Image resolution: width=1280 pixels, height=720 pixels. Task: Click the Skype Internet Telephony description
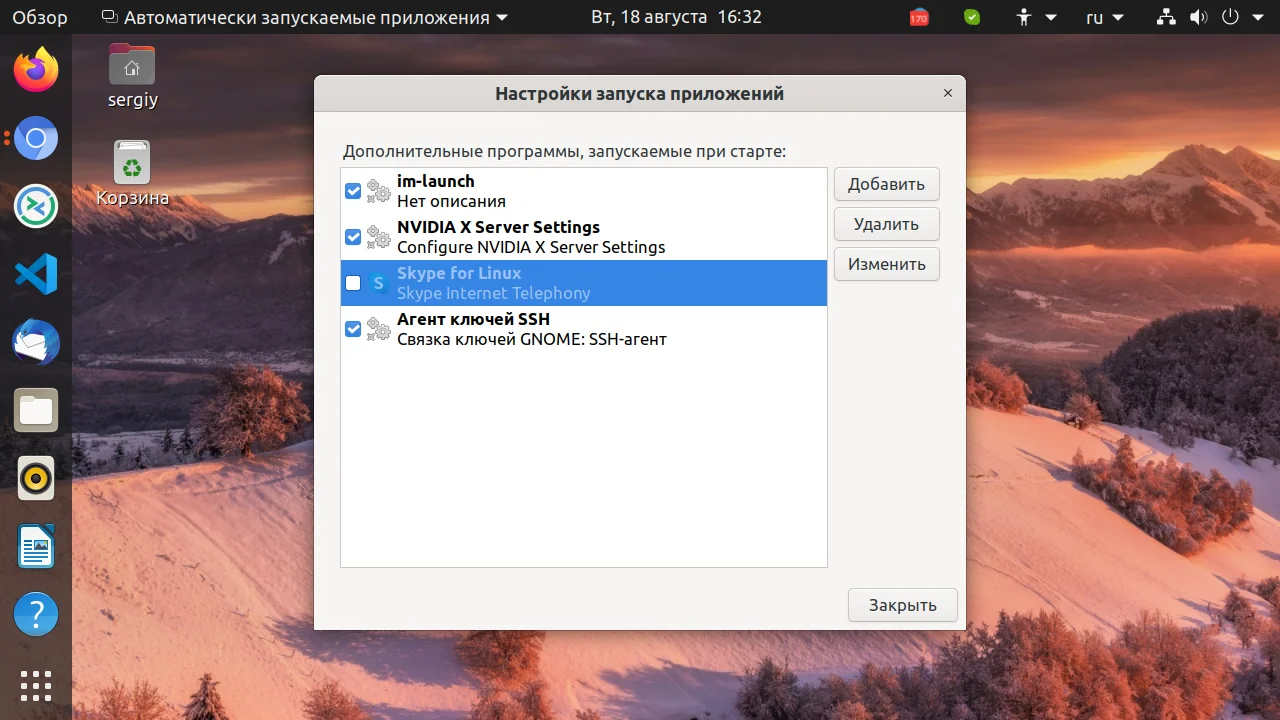coord(494,293)
